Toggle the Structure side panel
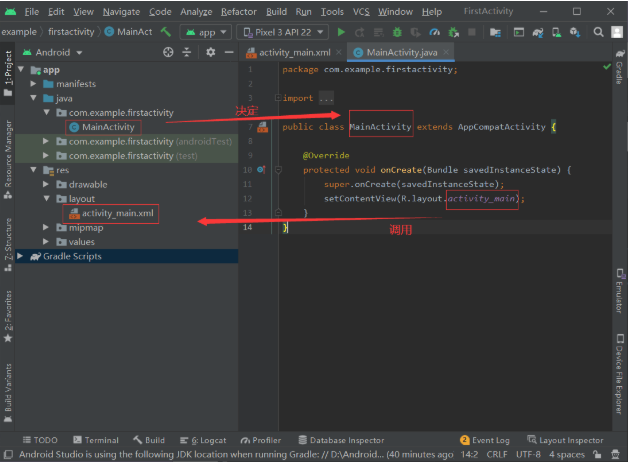629x463 pixels. point(8,245)
